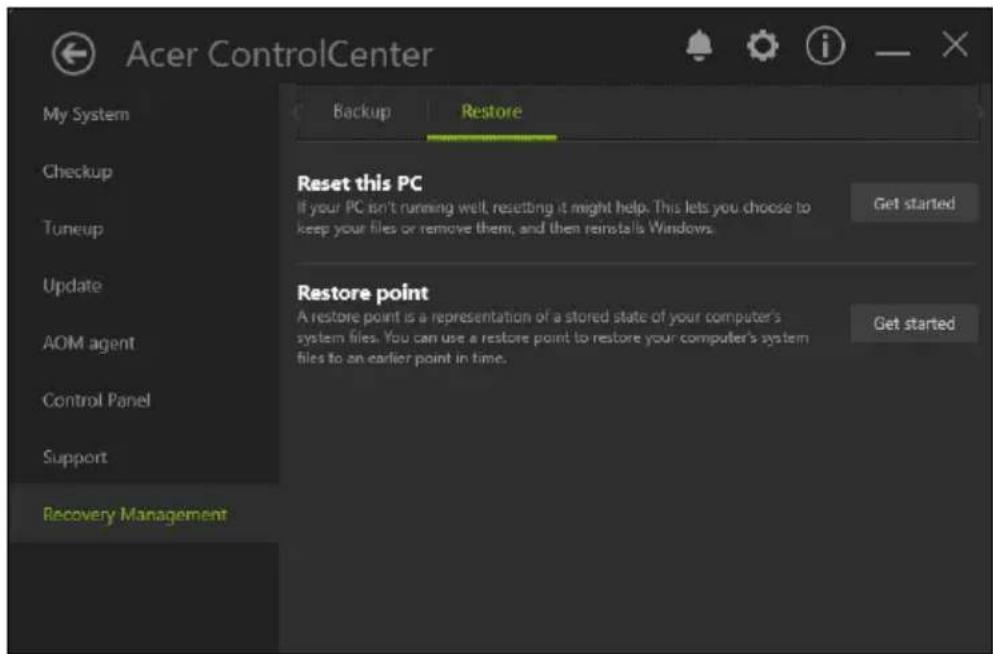The width and height of the screenshot is (993, 654).
Task: Go back using the arrow icon
Action: [73, 54]
